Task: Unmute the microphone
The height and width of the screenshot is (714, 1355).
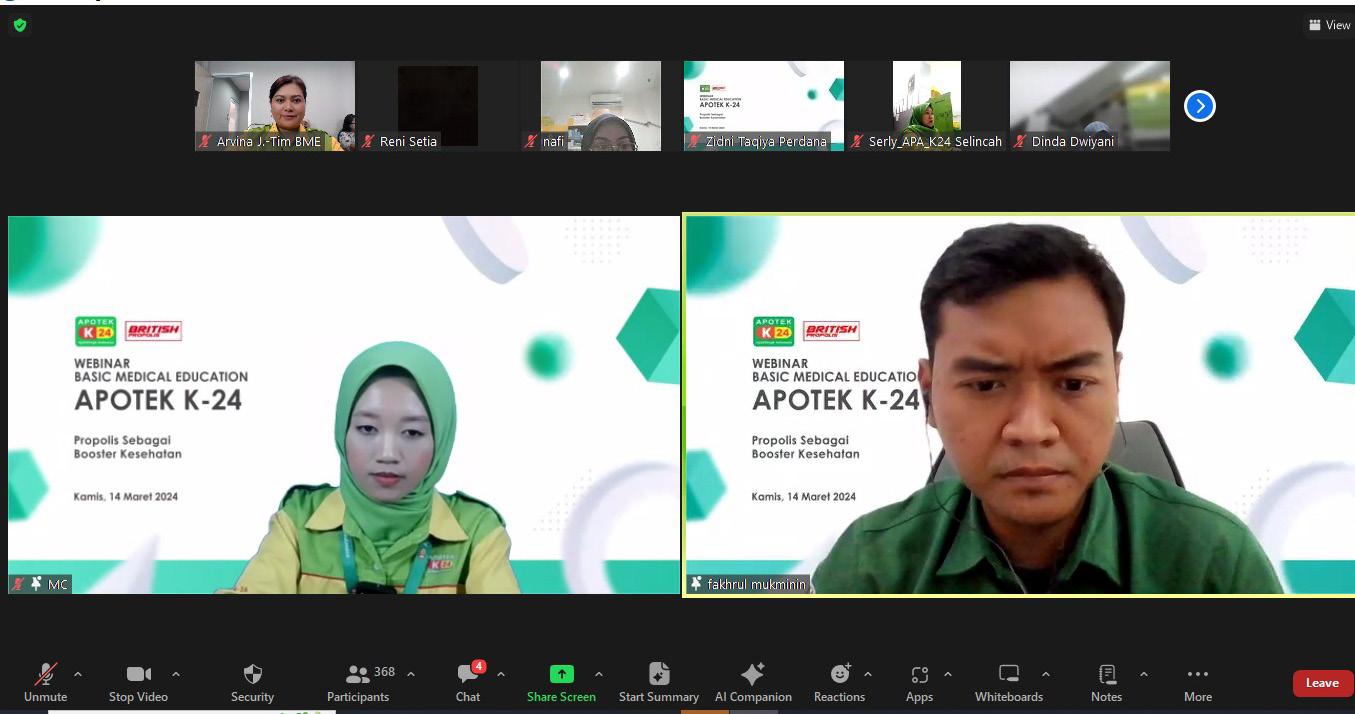Action: pyautogui.click(x=45, y=683)
